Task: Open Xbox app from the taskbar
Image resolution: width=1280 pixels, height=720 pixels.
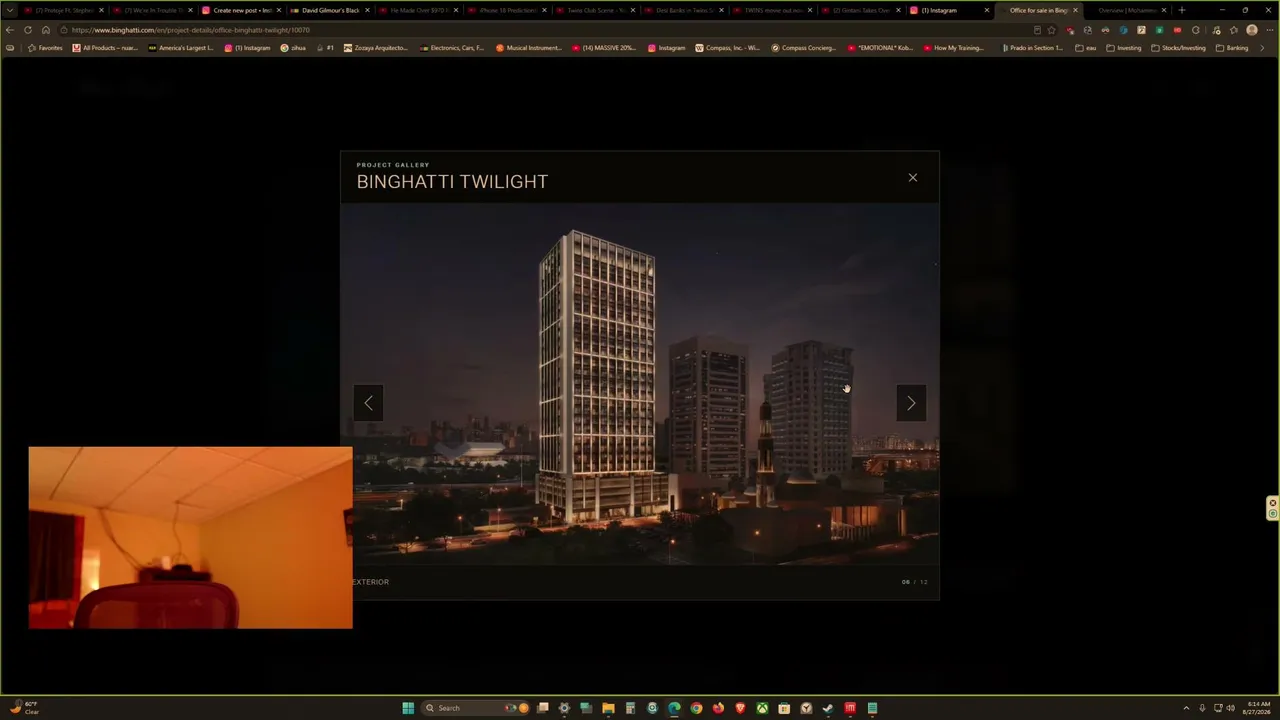Action: [762, 708]
